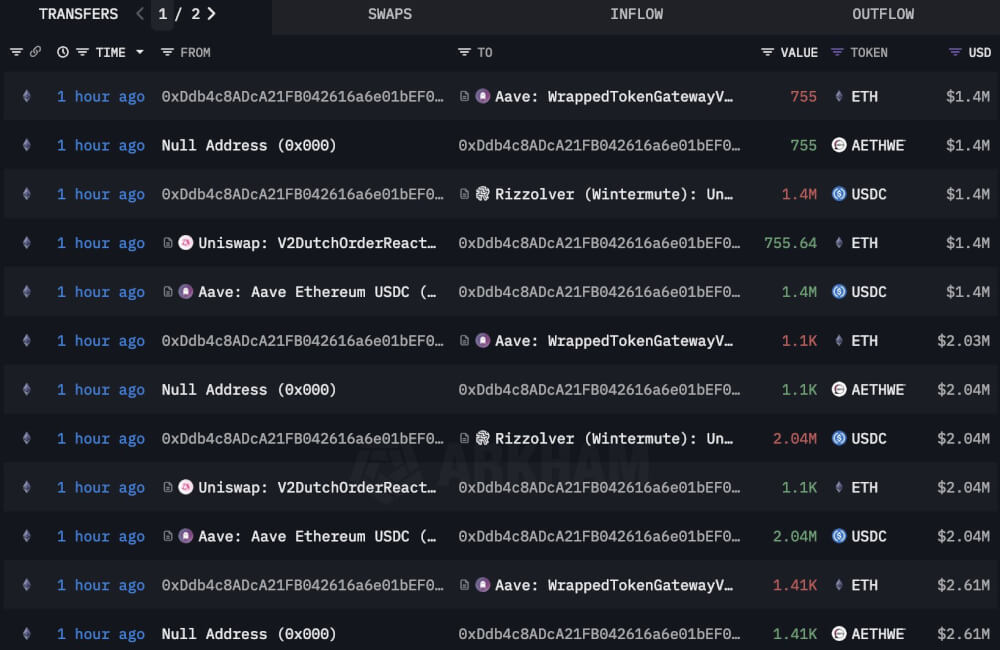Click the link chain icon in header
The width and height of the screenshot is (1000, 650).
(x=35, y=52)
